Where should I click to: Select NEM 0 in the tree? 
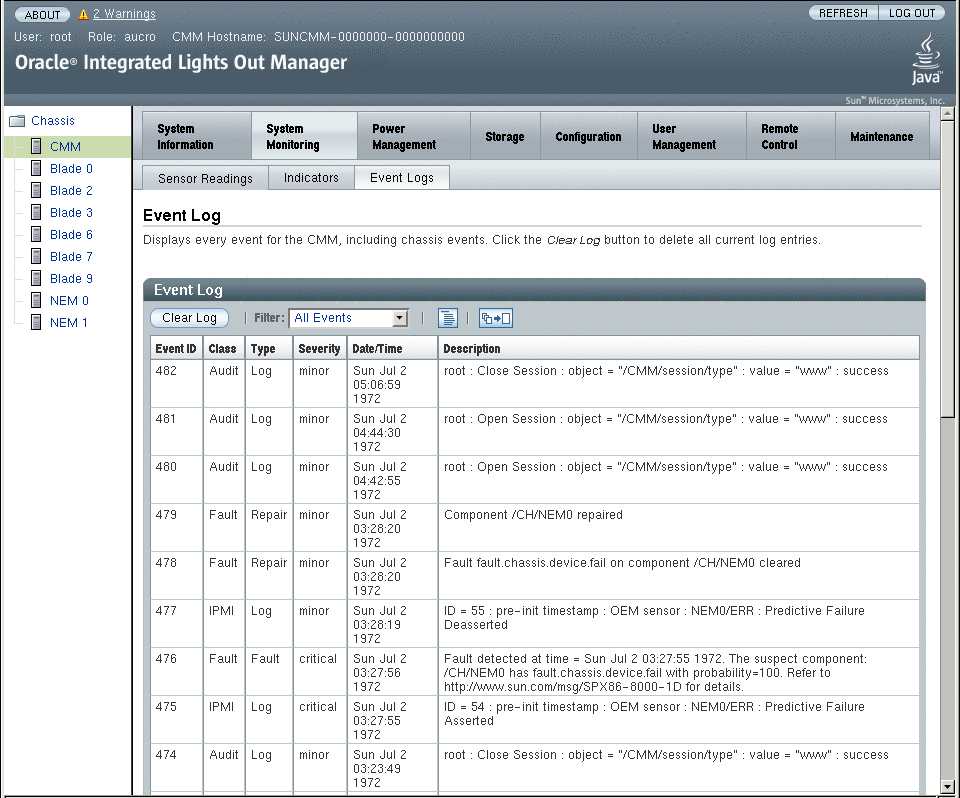coord(69,301)
